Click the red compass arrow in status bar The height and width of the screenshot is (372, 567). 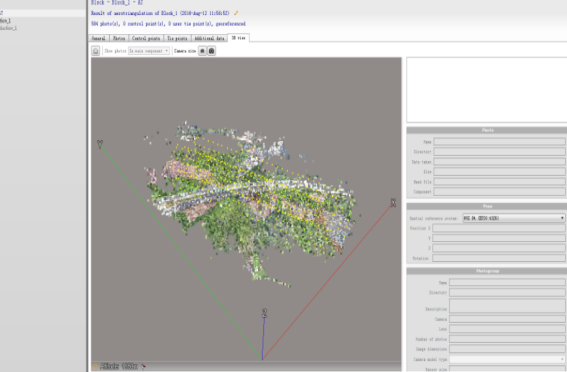pyautogui.click(x=144, y=366)
